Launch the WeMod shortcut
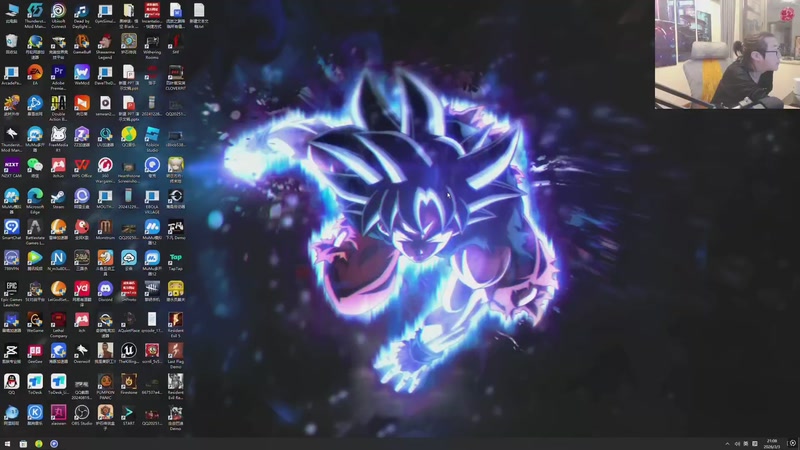This screenshot has width=800, height=450. (x=82, y=76)
